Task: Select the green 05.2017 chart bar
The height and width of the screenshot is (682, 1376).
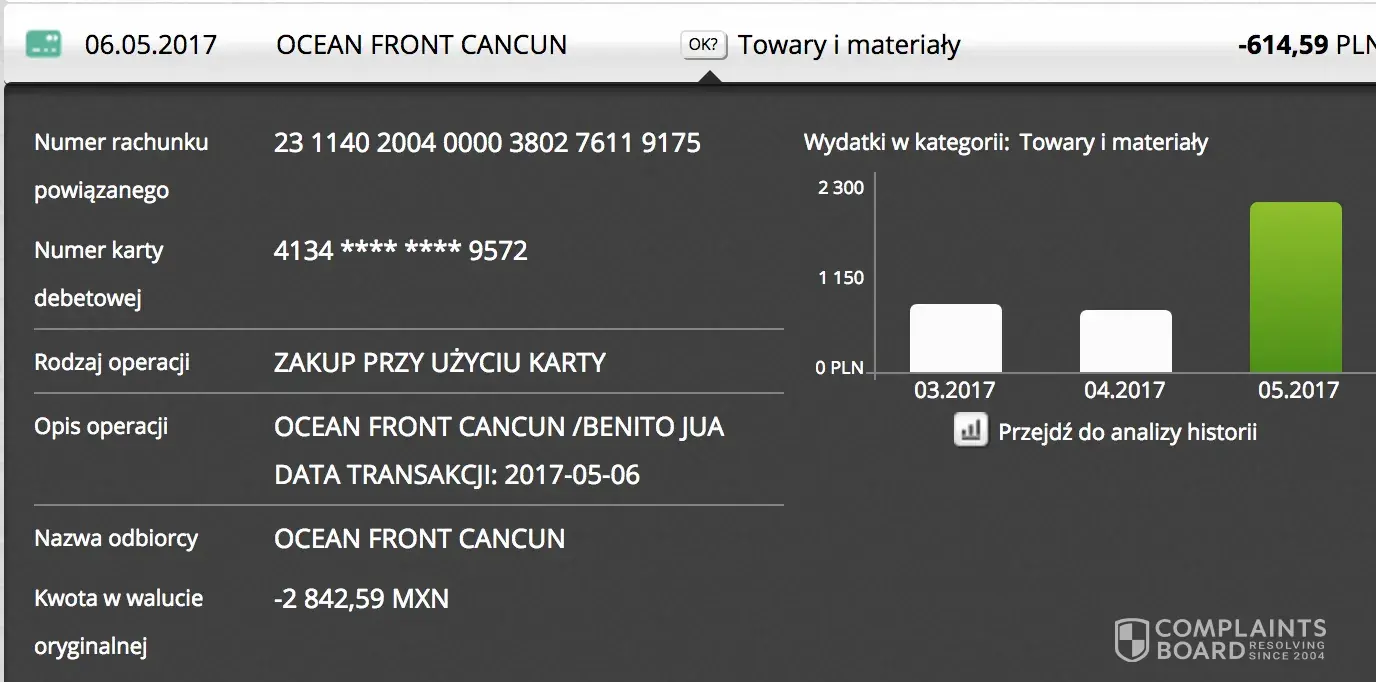Action: pyautogui.click(x=1295, y=288)
